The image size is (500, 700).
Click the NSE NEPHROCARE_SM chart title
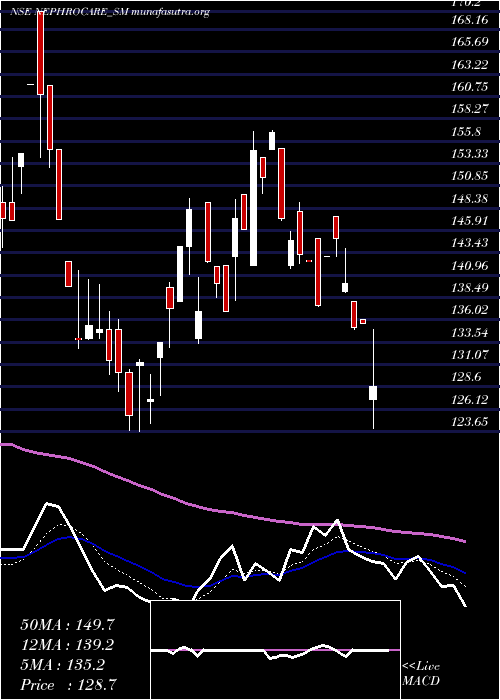(109, 12)
